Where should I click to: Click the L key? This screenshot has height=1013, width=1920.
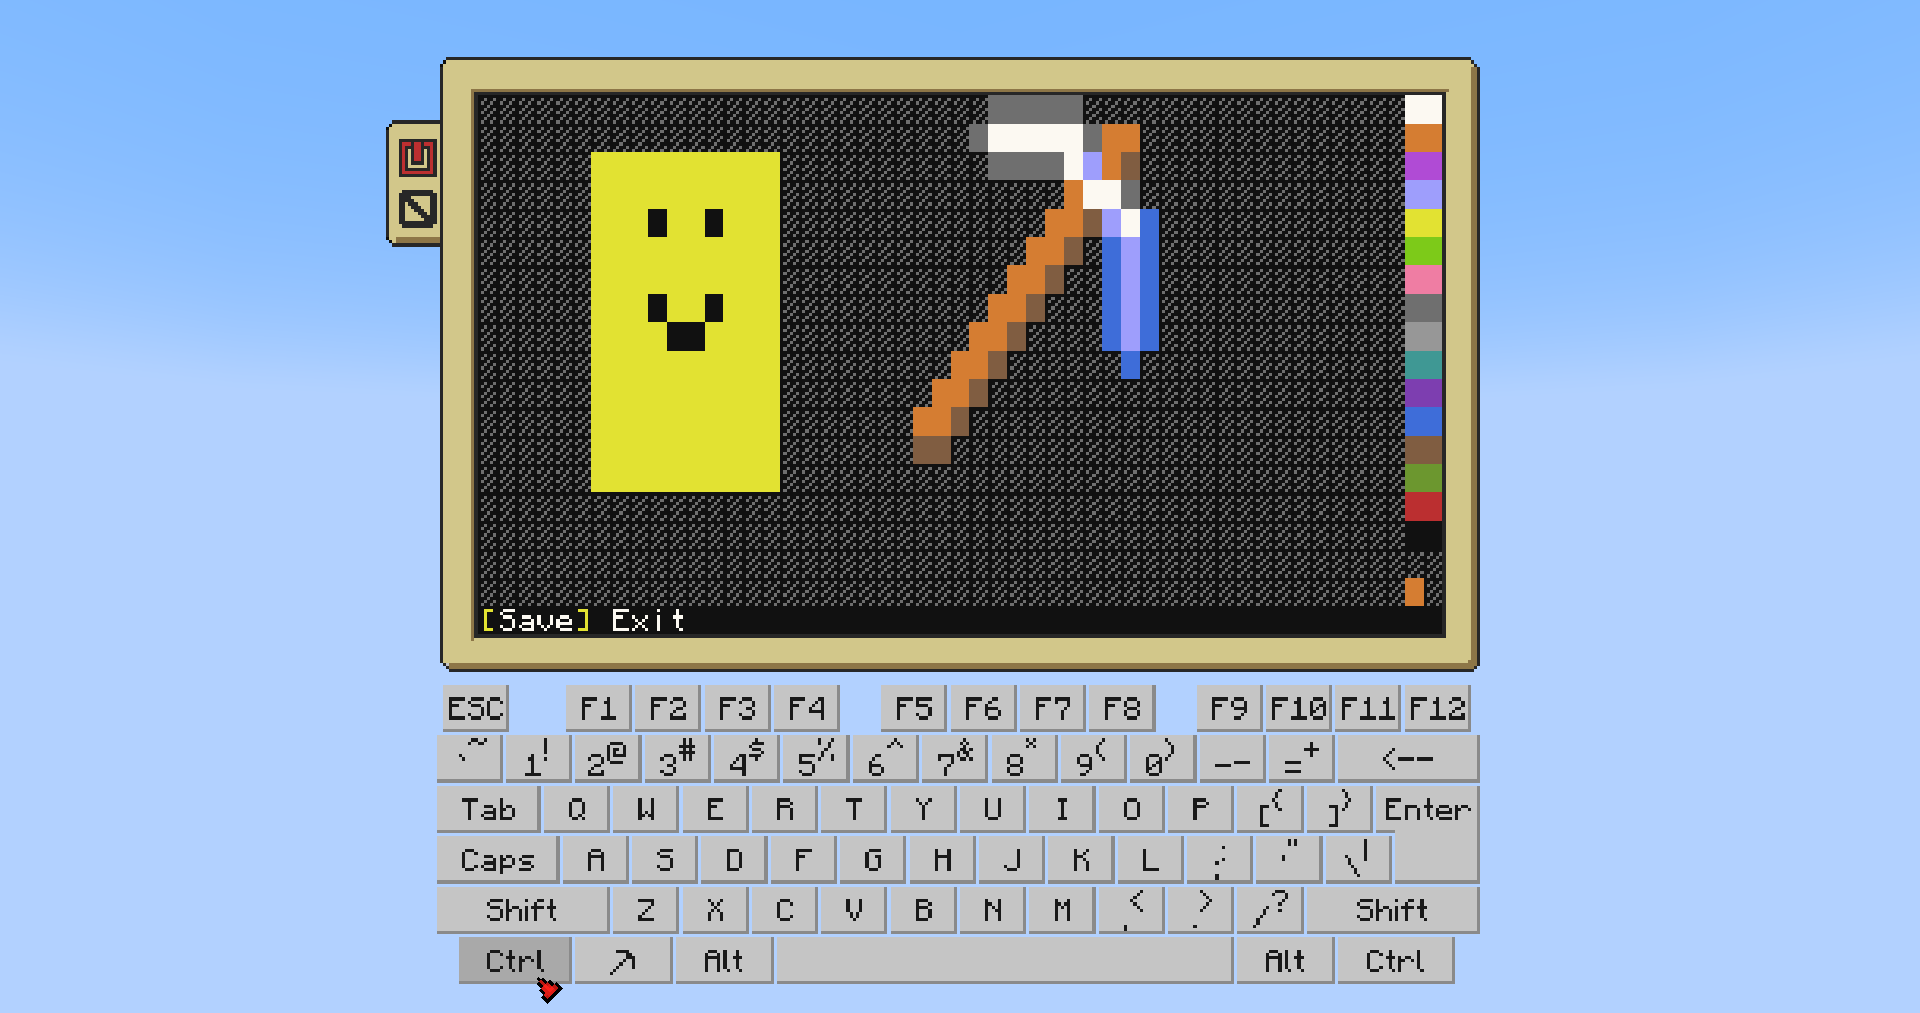click(x=1150, y=860)
